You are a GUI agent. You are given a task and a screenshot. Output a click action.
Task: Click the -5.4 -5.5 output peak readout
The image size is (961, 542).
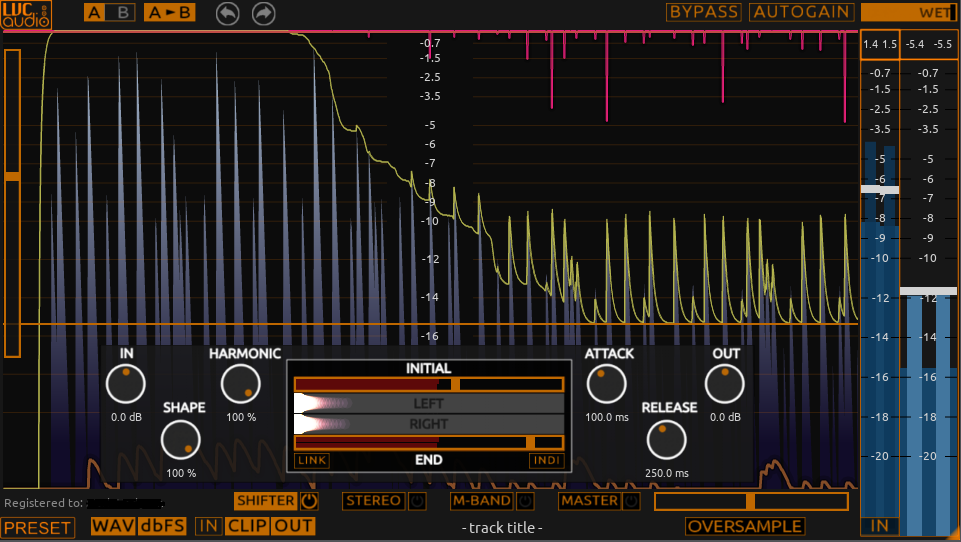click(929, 44)
